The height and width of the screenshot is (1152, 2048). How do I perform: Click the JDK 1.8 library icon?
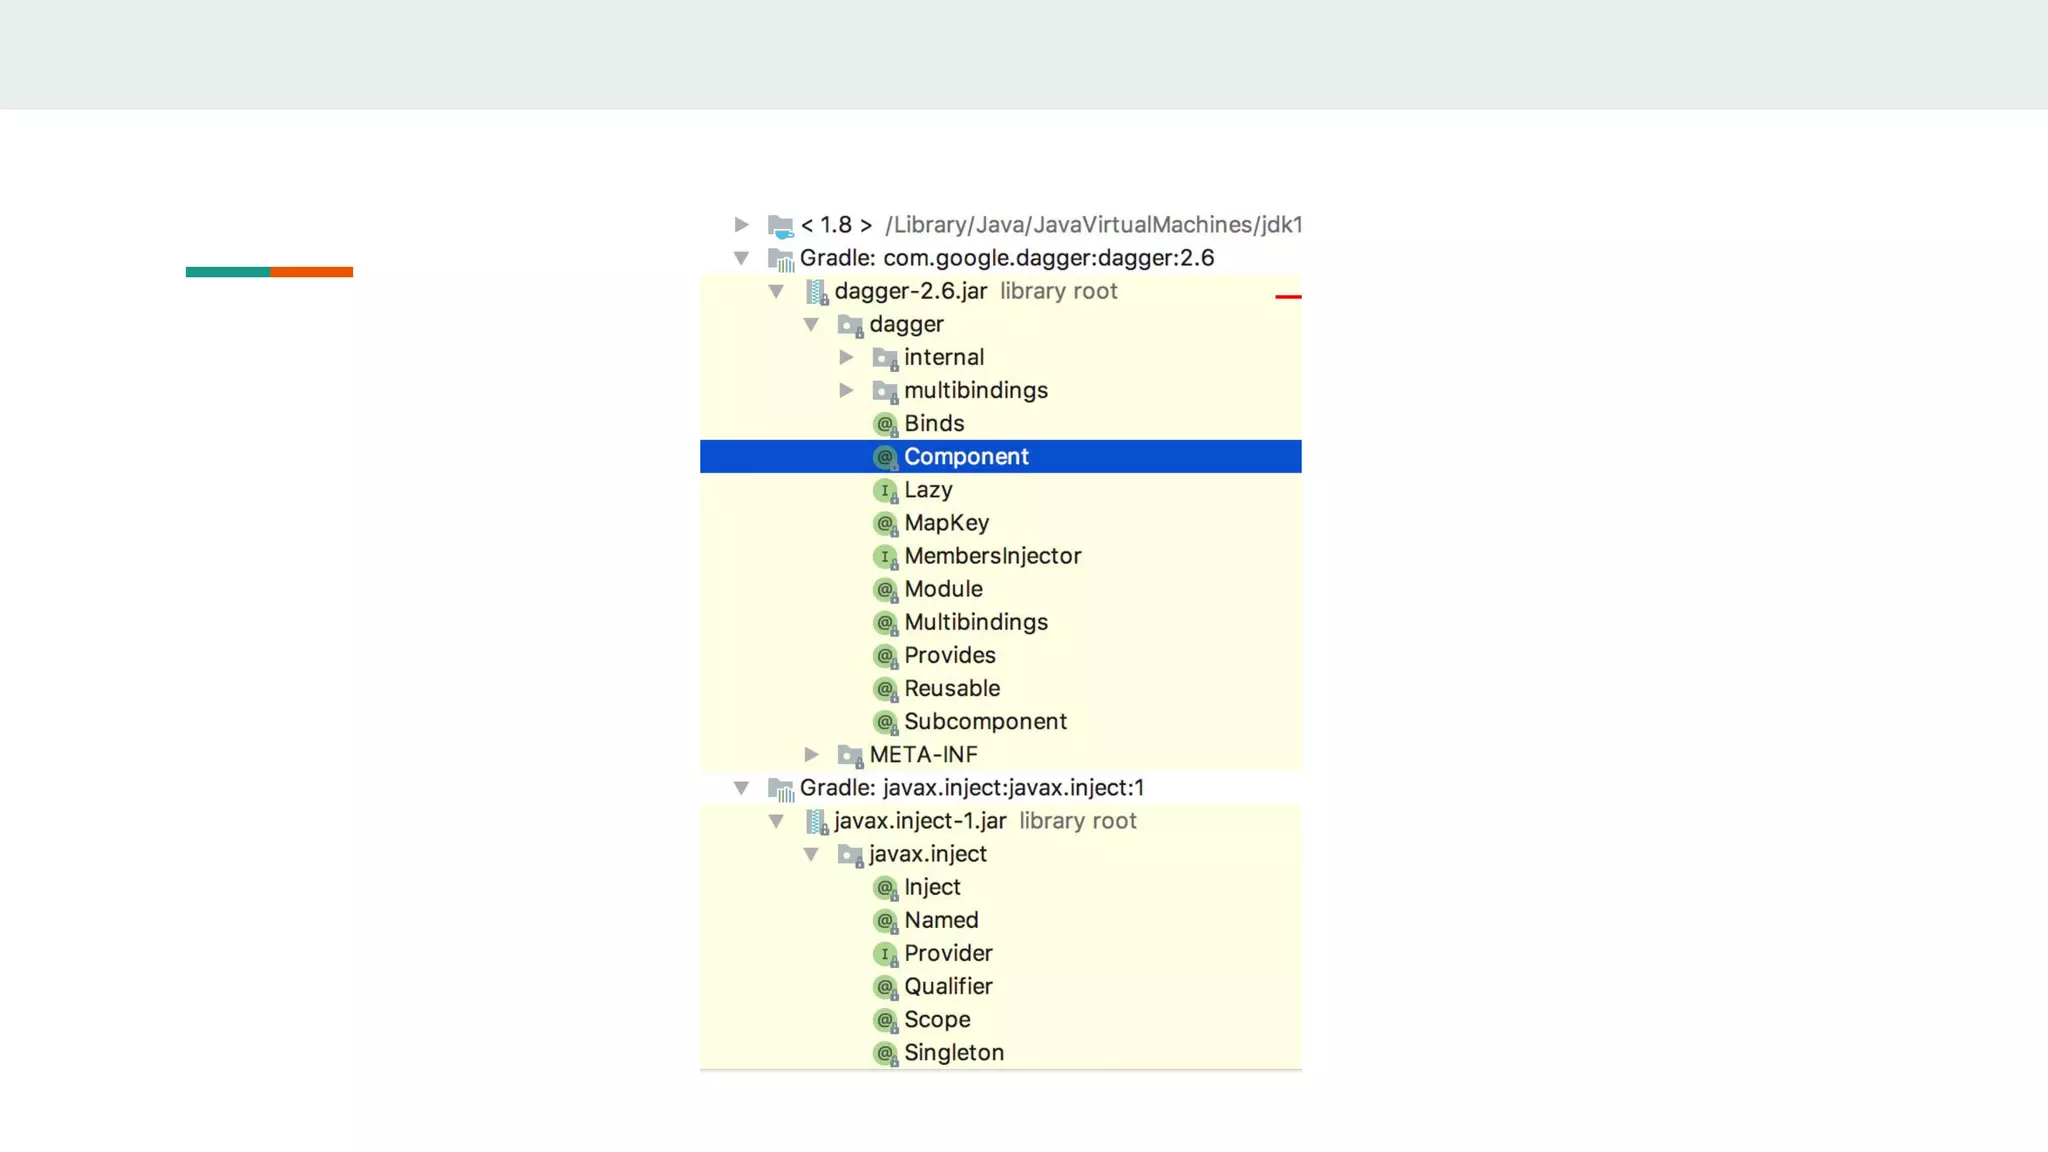[780, 226]
